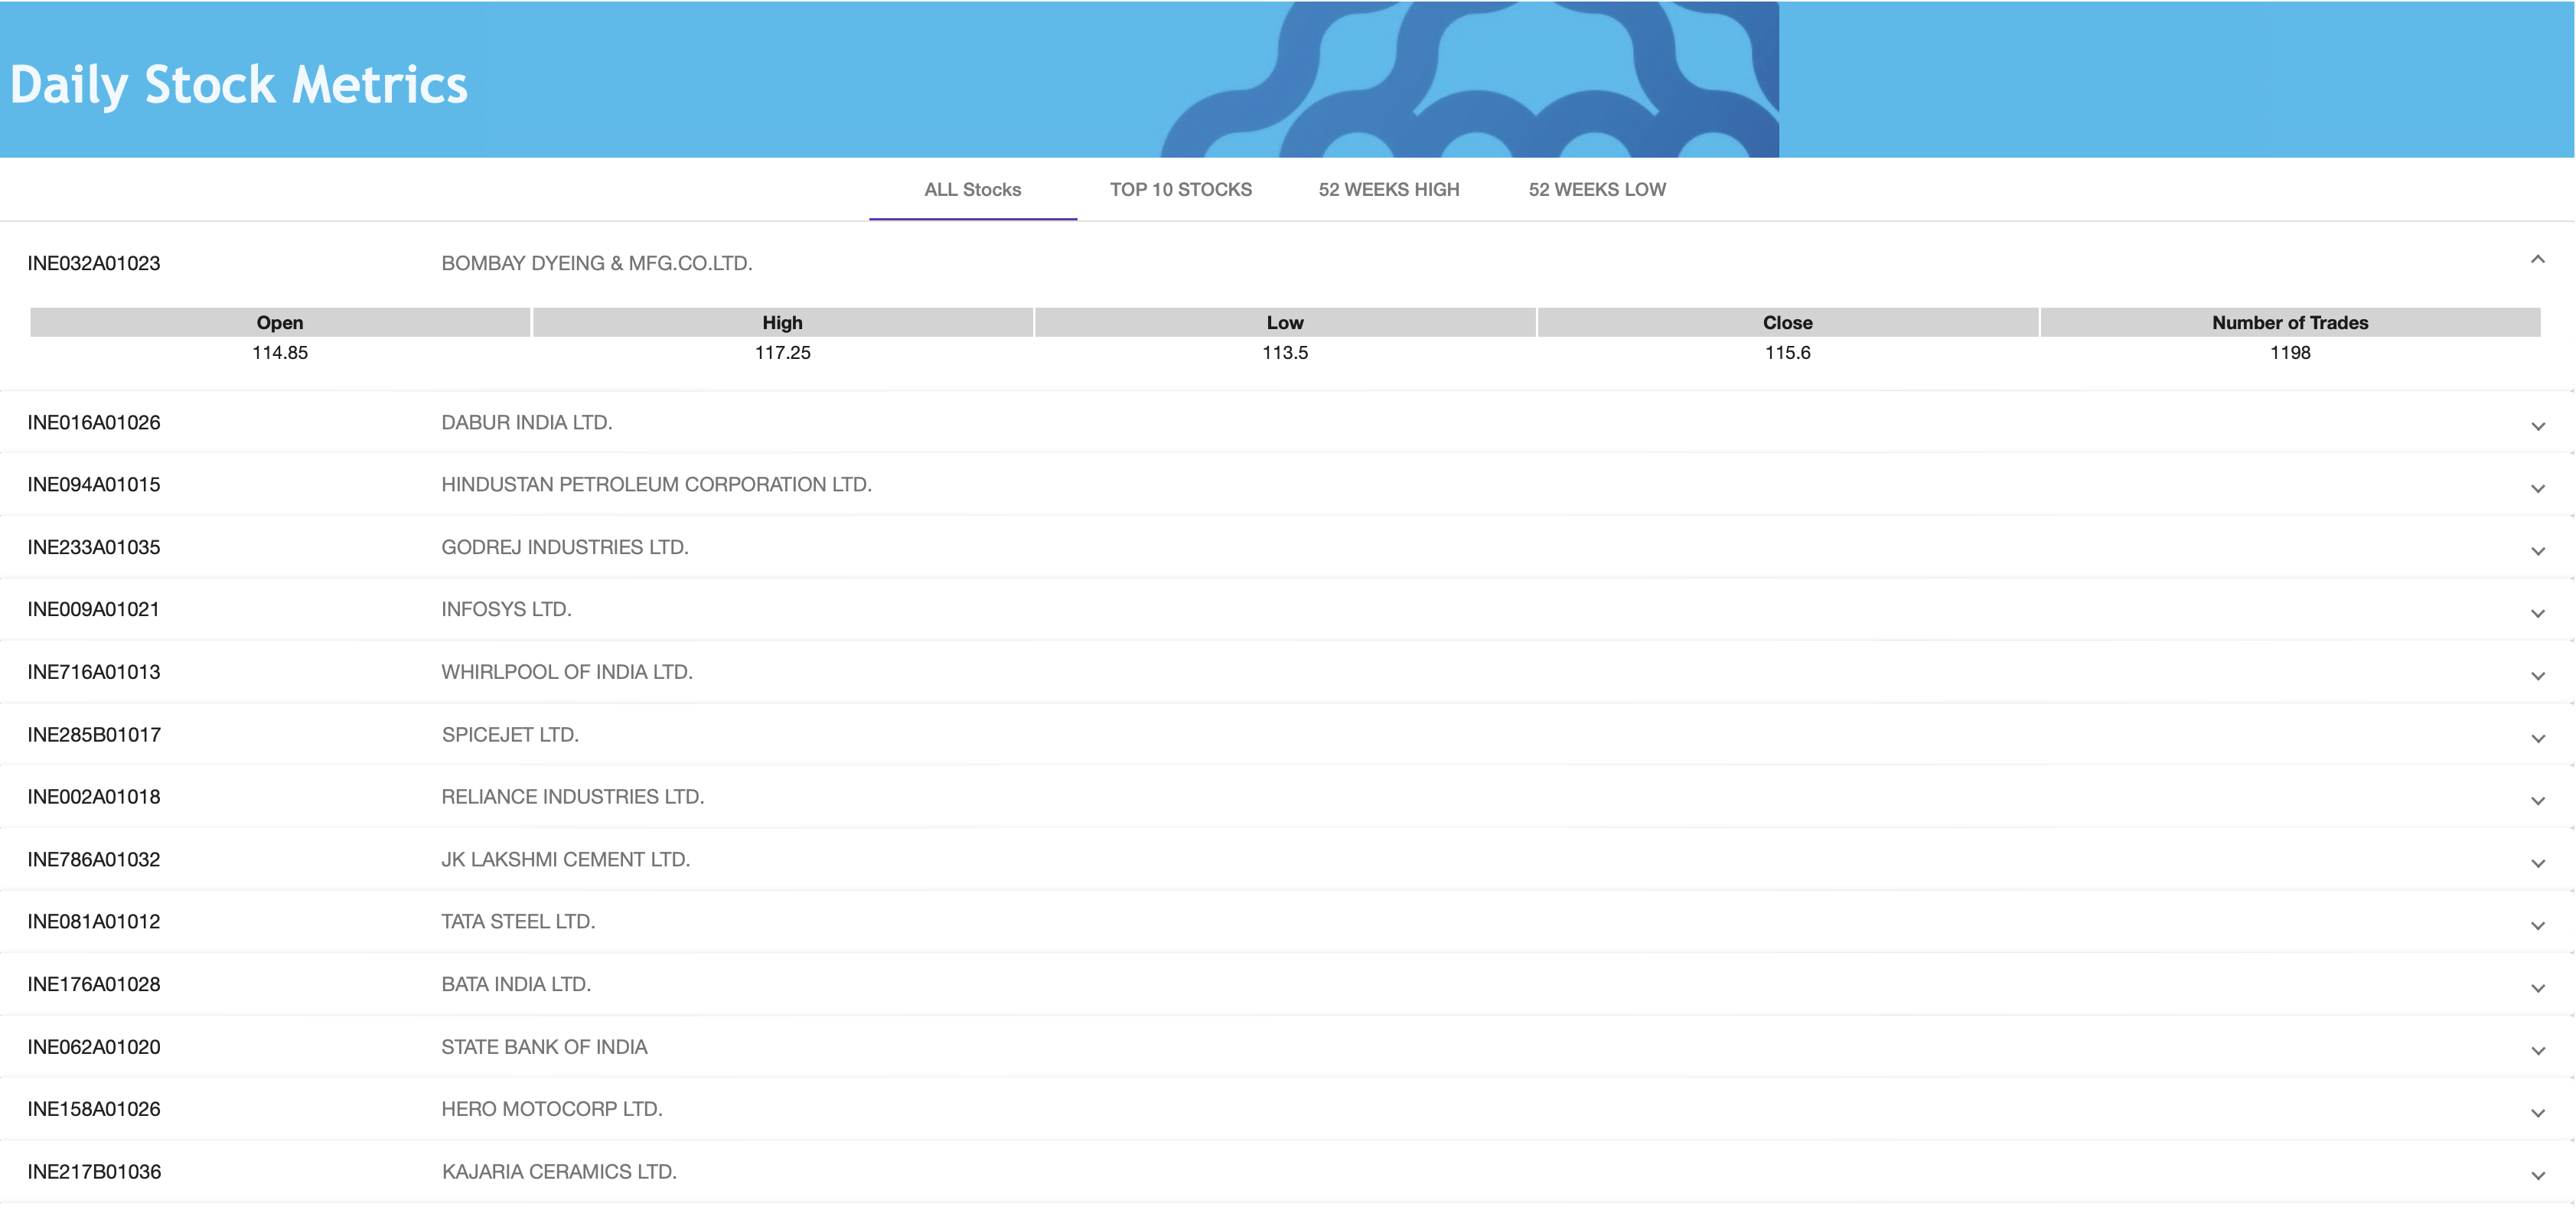Click the ISIN code INE786A01032
This screenshot has width=2576, height=1220.
point(94,859)
